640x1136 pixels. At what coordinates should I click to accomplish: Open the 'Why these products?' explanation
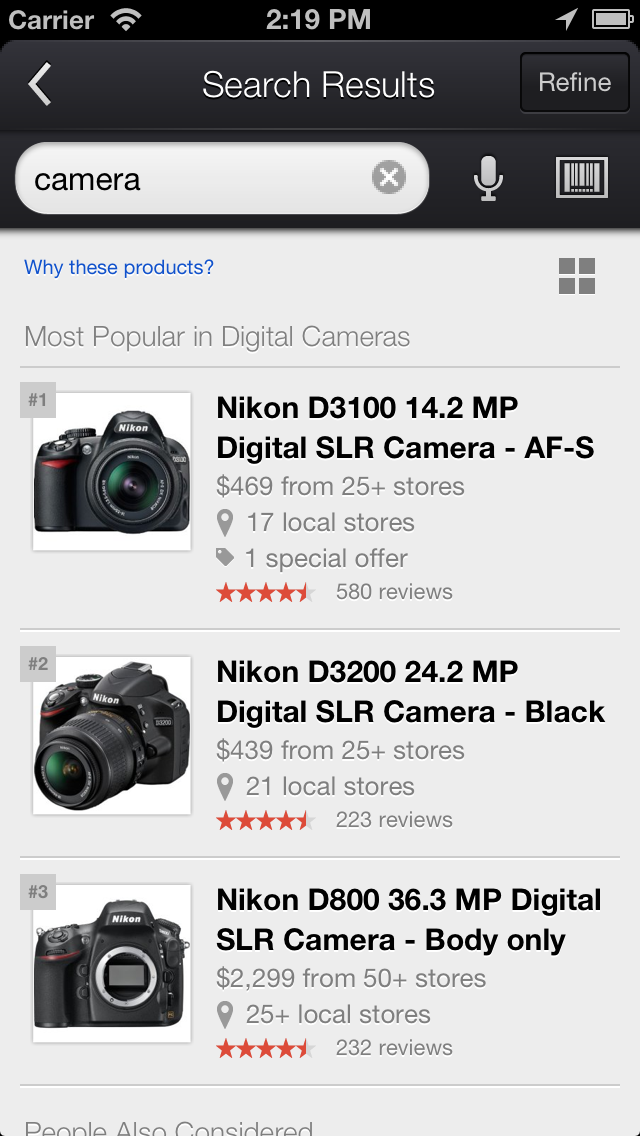pyautogui.click(x=117, y=267)
